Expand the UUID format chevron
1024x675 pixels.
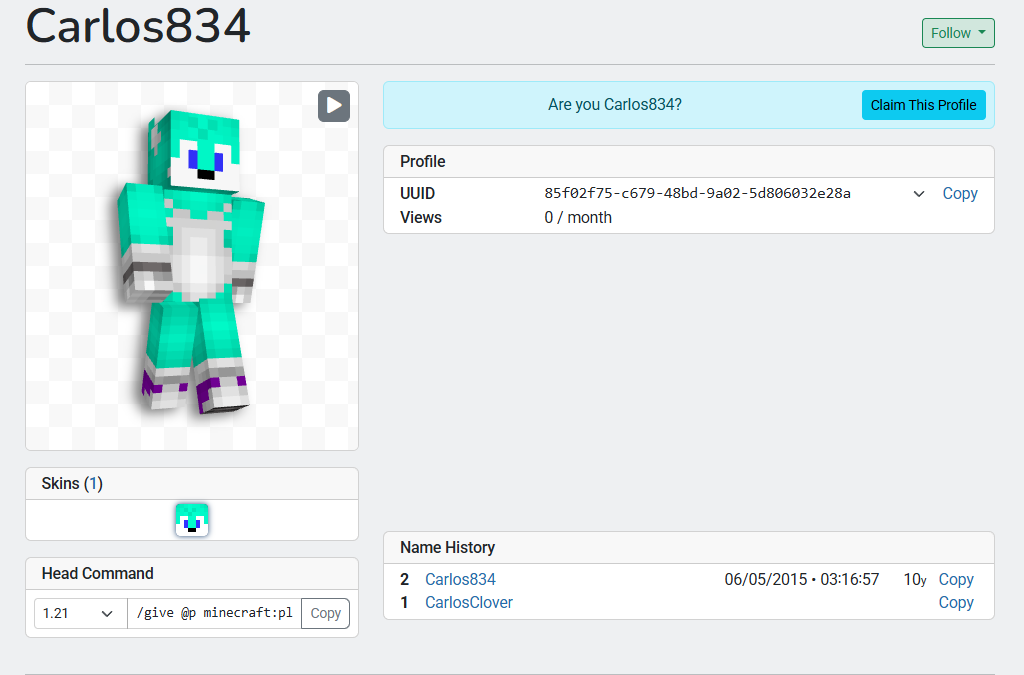pos(919,194)
